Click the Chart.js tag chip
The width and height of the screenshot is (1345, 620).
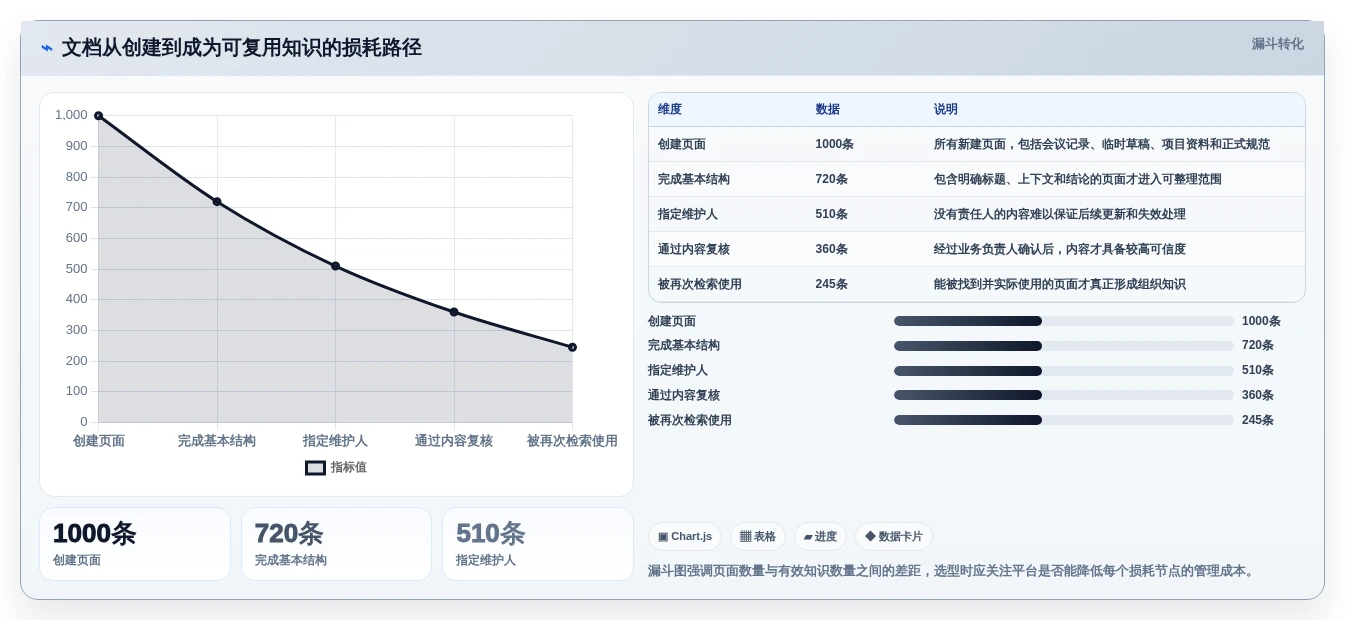click(685, 537)
